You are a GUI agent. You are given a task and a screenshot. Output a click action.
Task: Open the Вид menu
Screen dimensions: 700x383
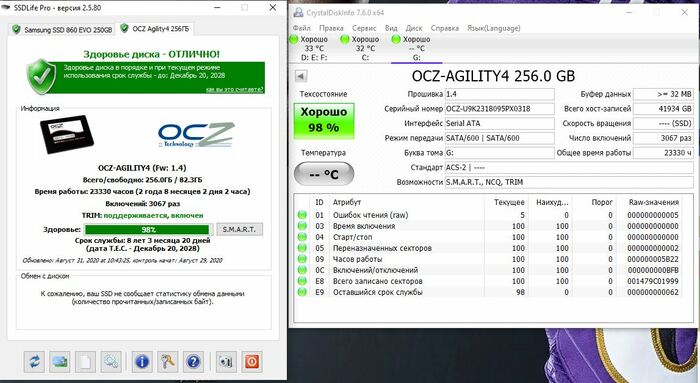point(391,28)
